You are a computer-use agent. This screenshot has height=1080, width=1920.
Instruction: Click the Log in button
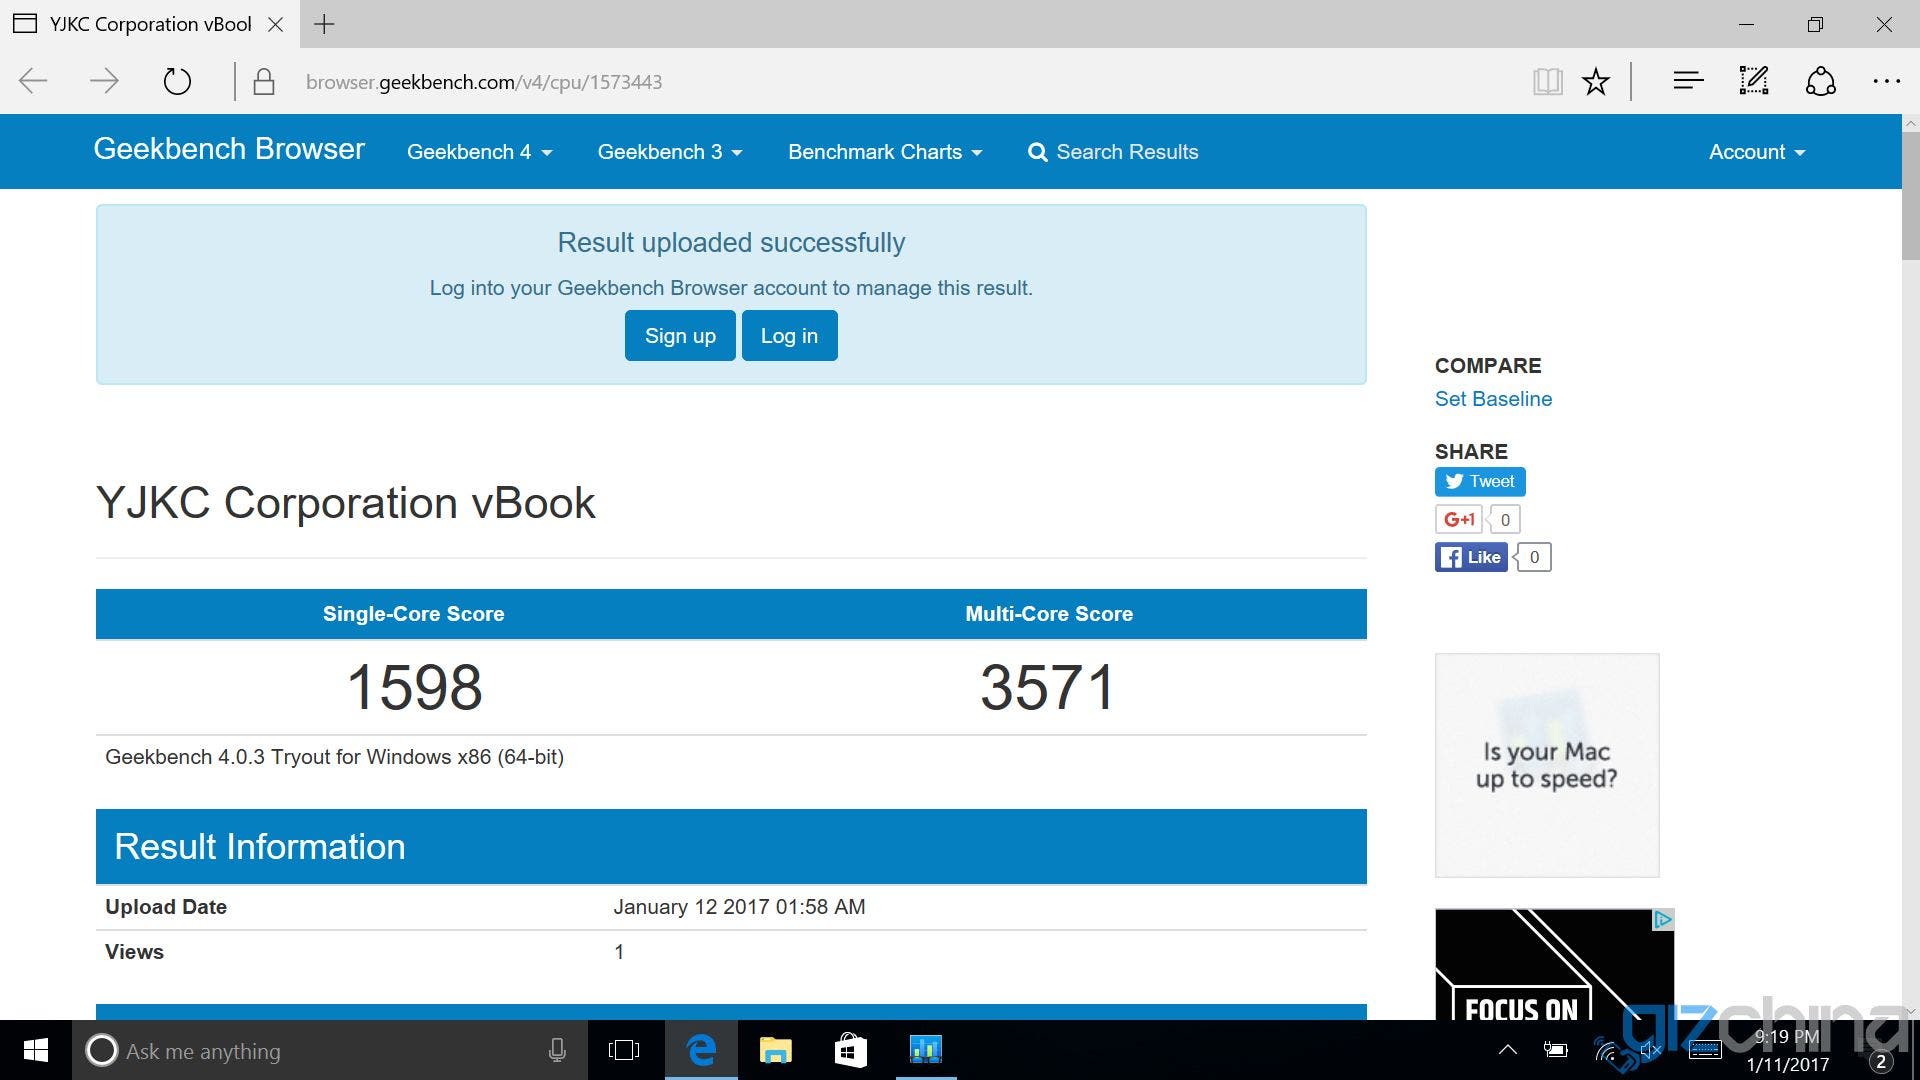[x=789, y=335]
